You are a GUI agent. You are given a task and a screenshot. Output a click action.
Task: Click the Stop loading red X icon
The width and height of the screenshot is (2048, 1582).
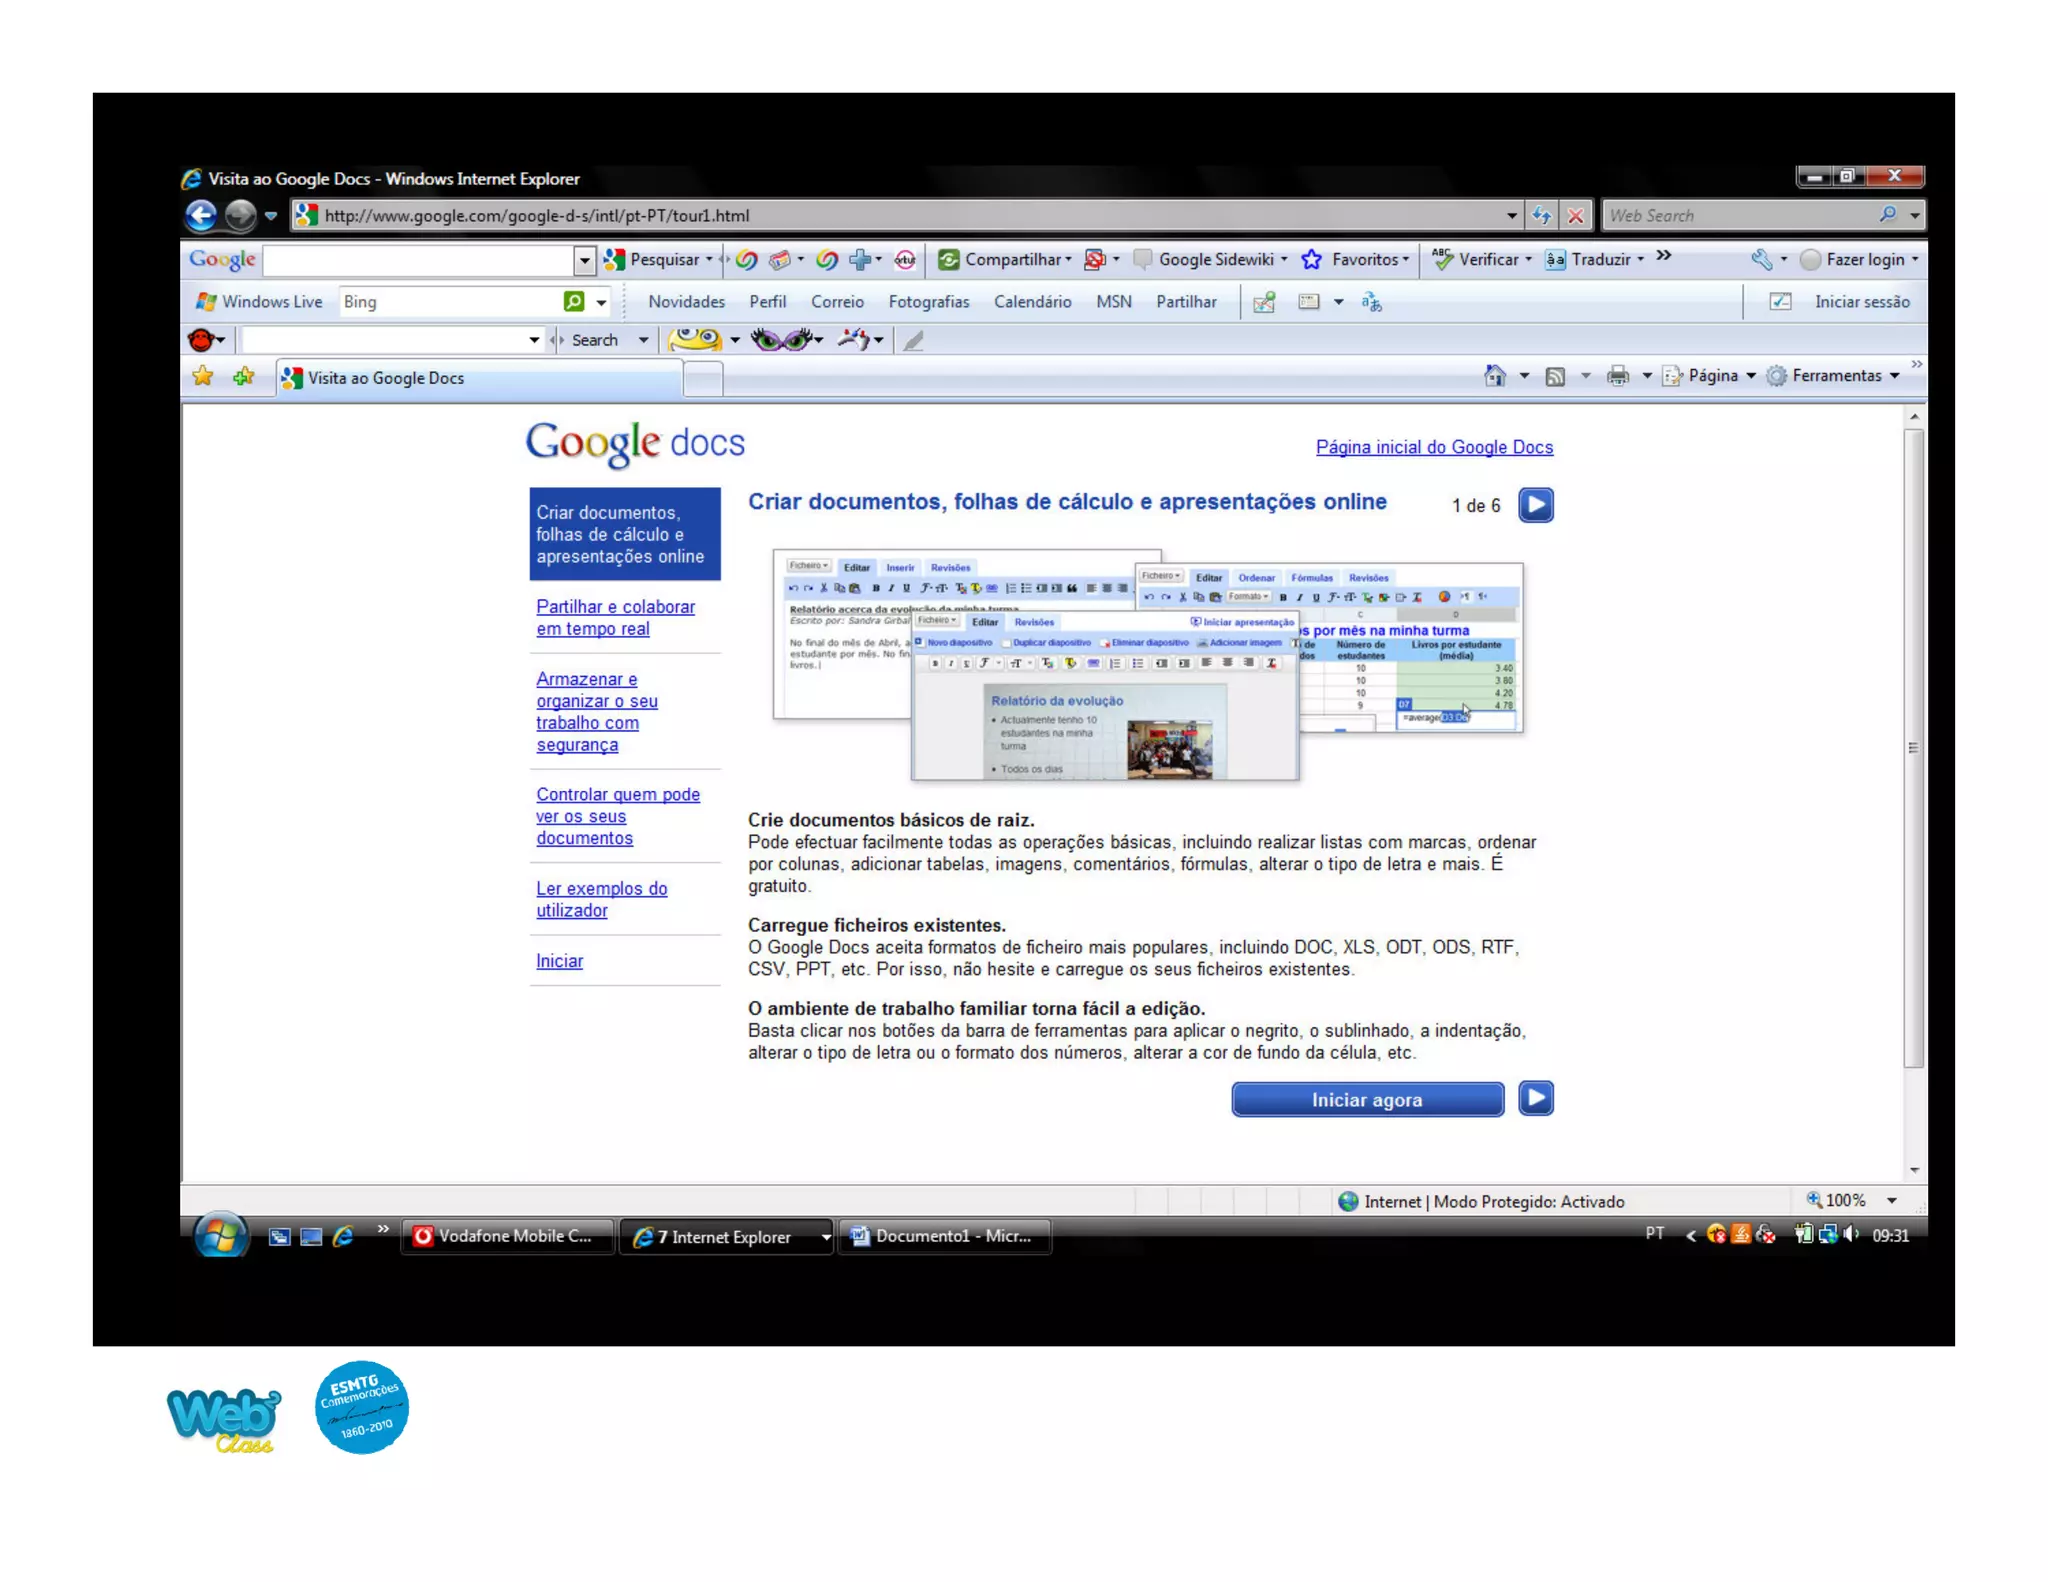[1576, 215]
